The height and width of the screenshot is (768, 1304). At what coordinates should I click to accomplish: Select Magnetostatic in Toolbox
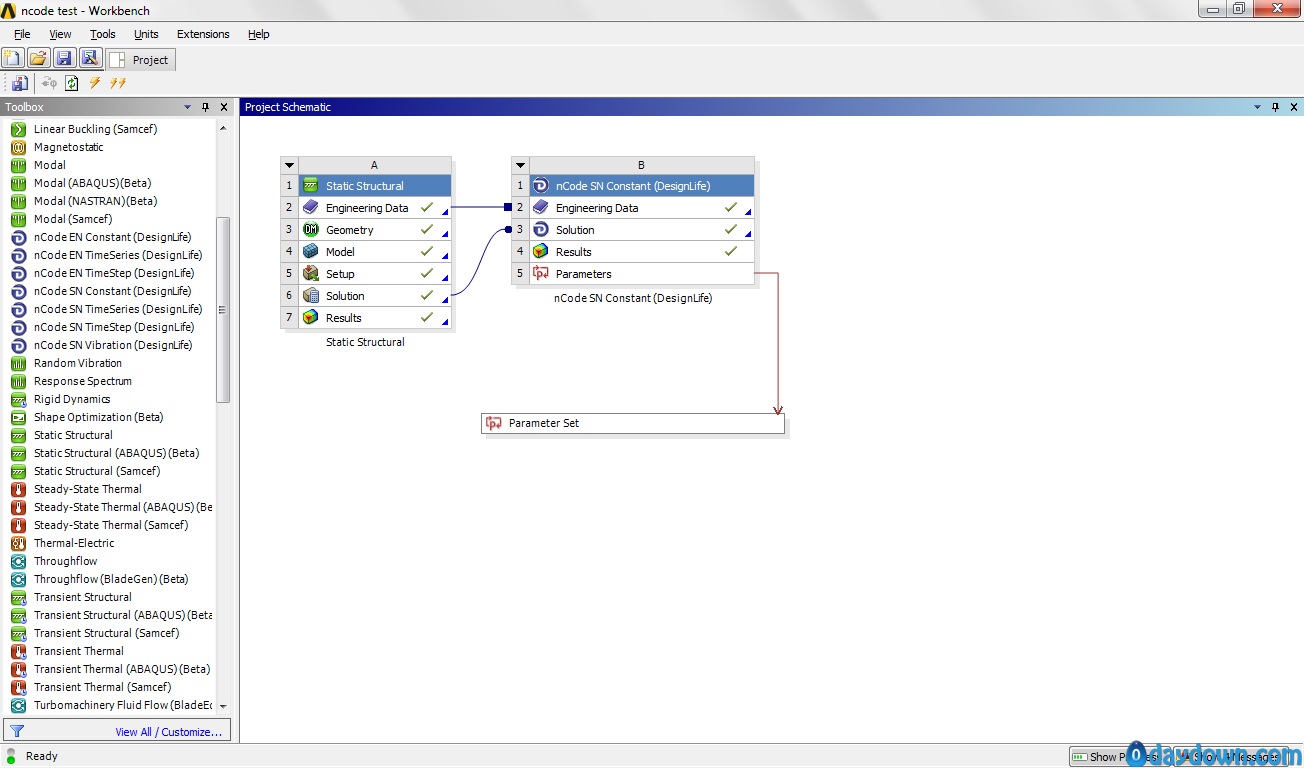tap(69, 147)
